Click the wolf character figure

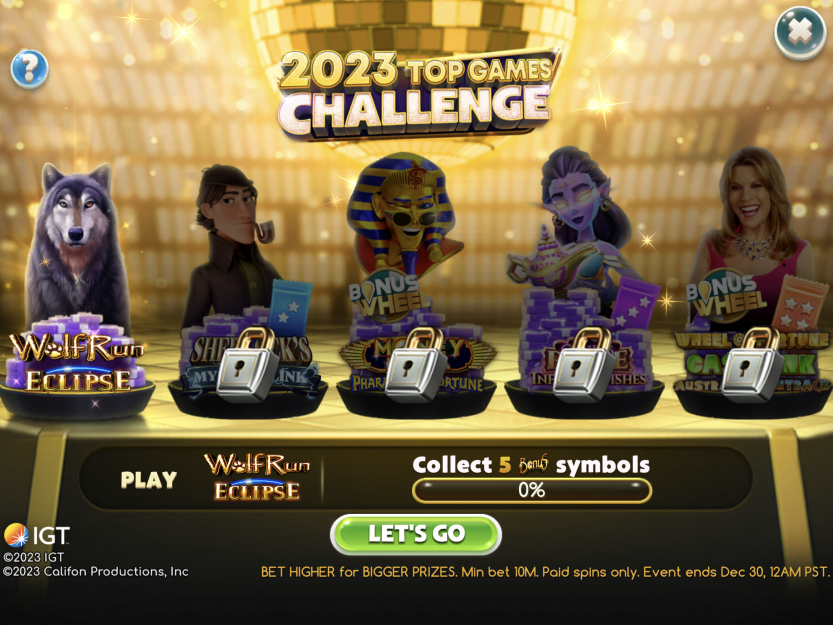tap(78, 244)
